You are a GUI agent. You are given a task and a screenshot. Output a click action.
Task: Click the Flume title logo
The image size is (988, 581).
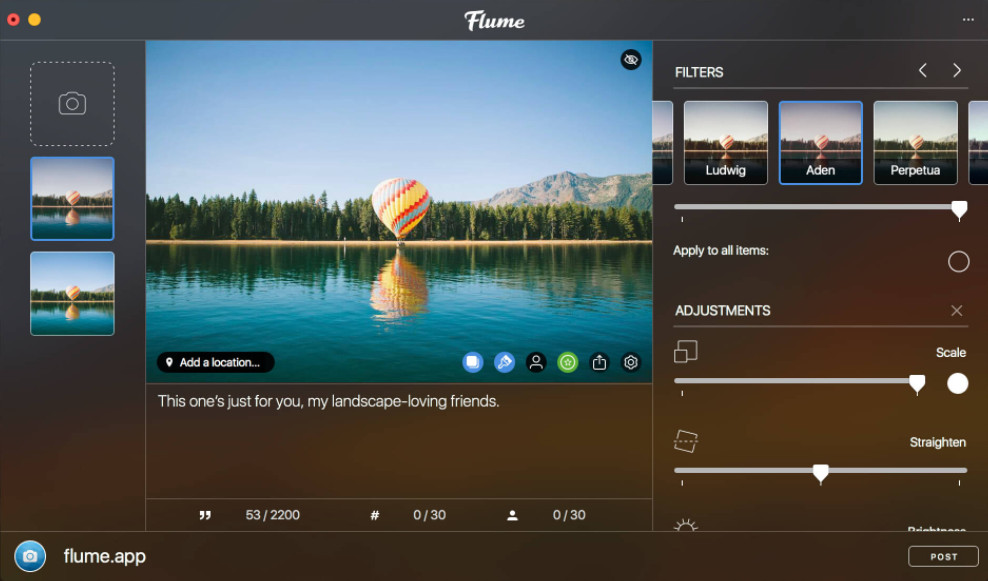click(495, 21)
